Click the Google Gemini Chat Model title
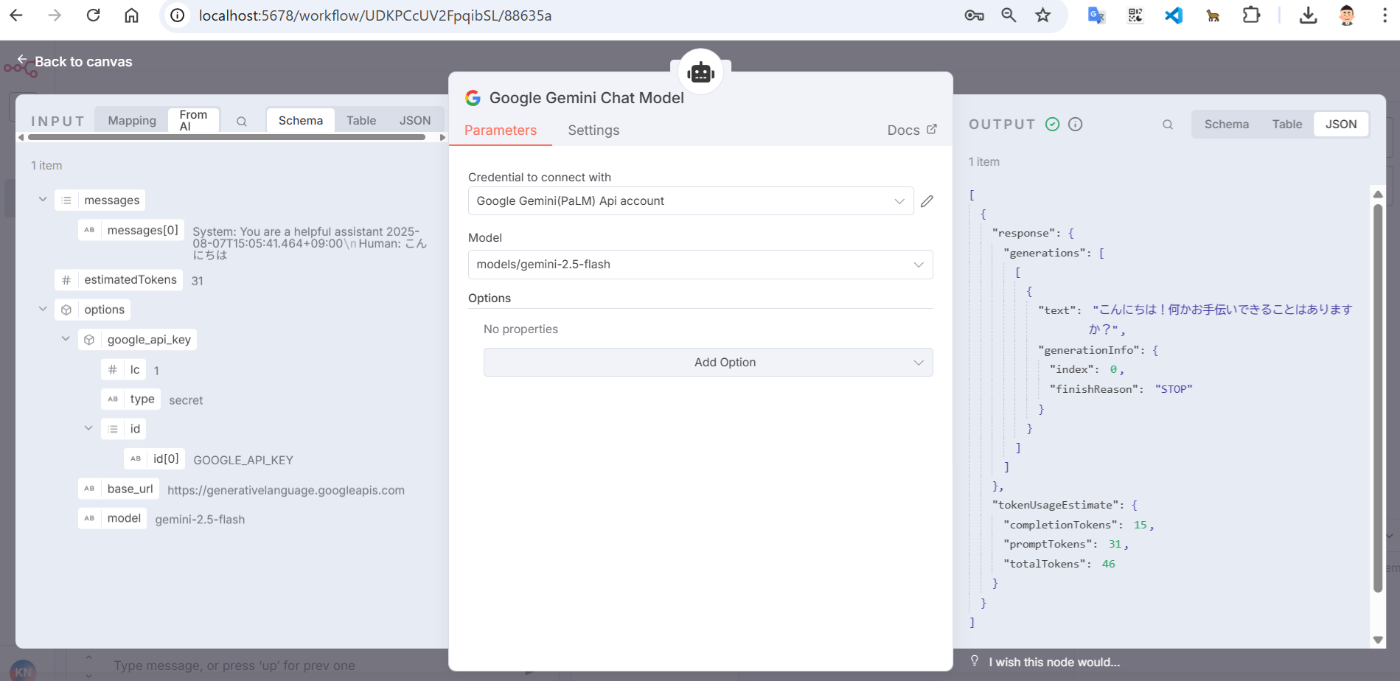Screen dimensions: 1400x681 (x=586, y=98)
